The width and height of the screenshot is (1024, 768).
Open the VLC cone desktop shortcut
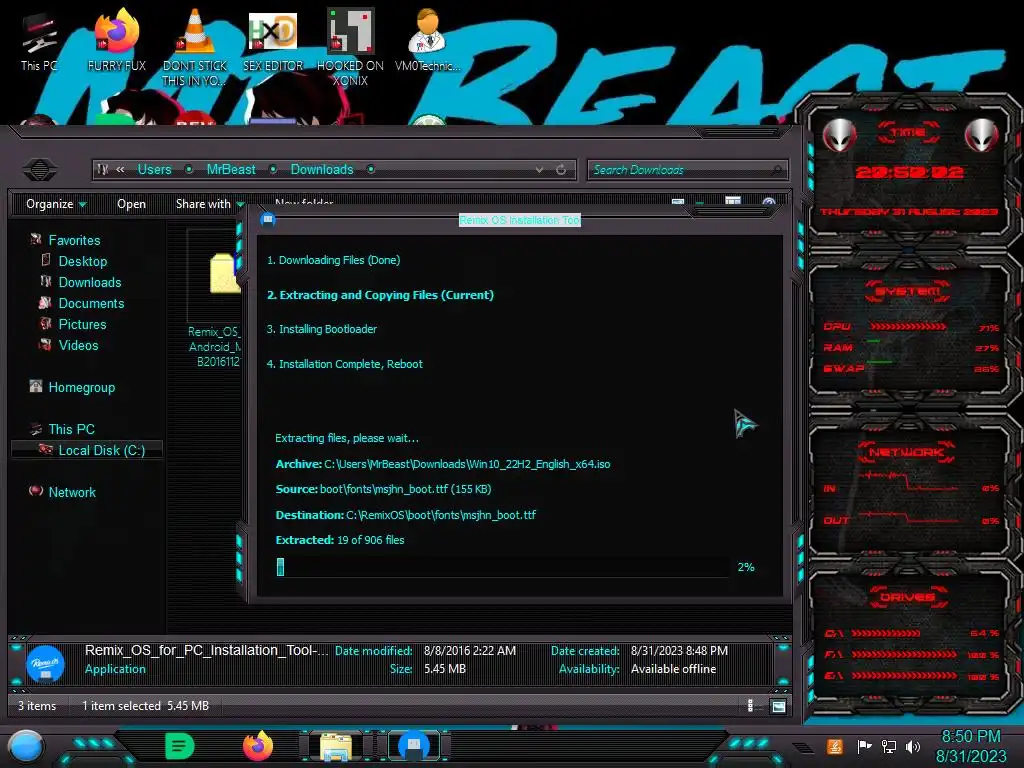(x=195, y=47)
